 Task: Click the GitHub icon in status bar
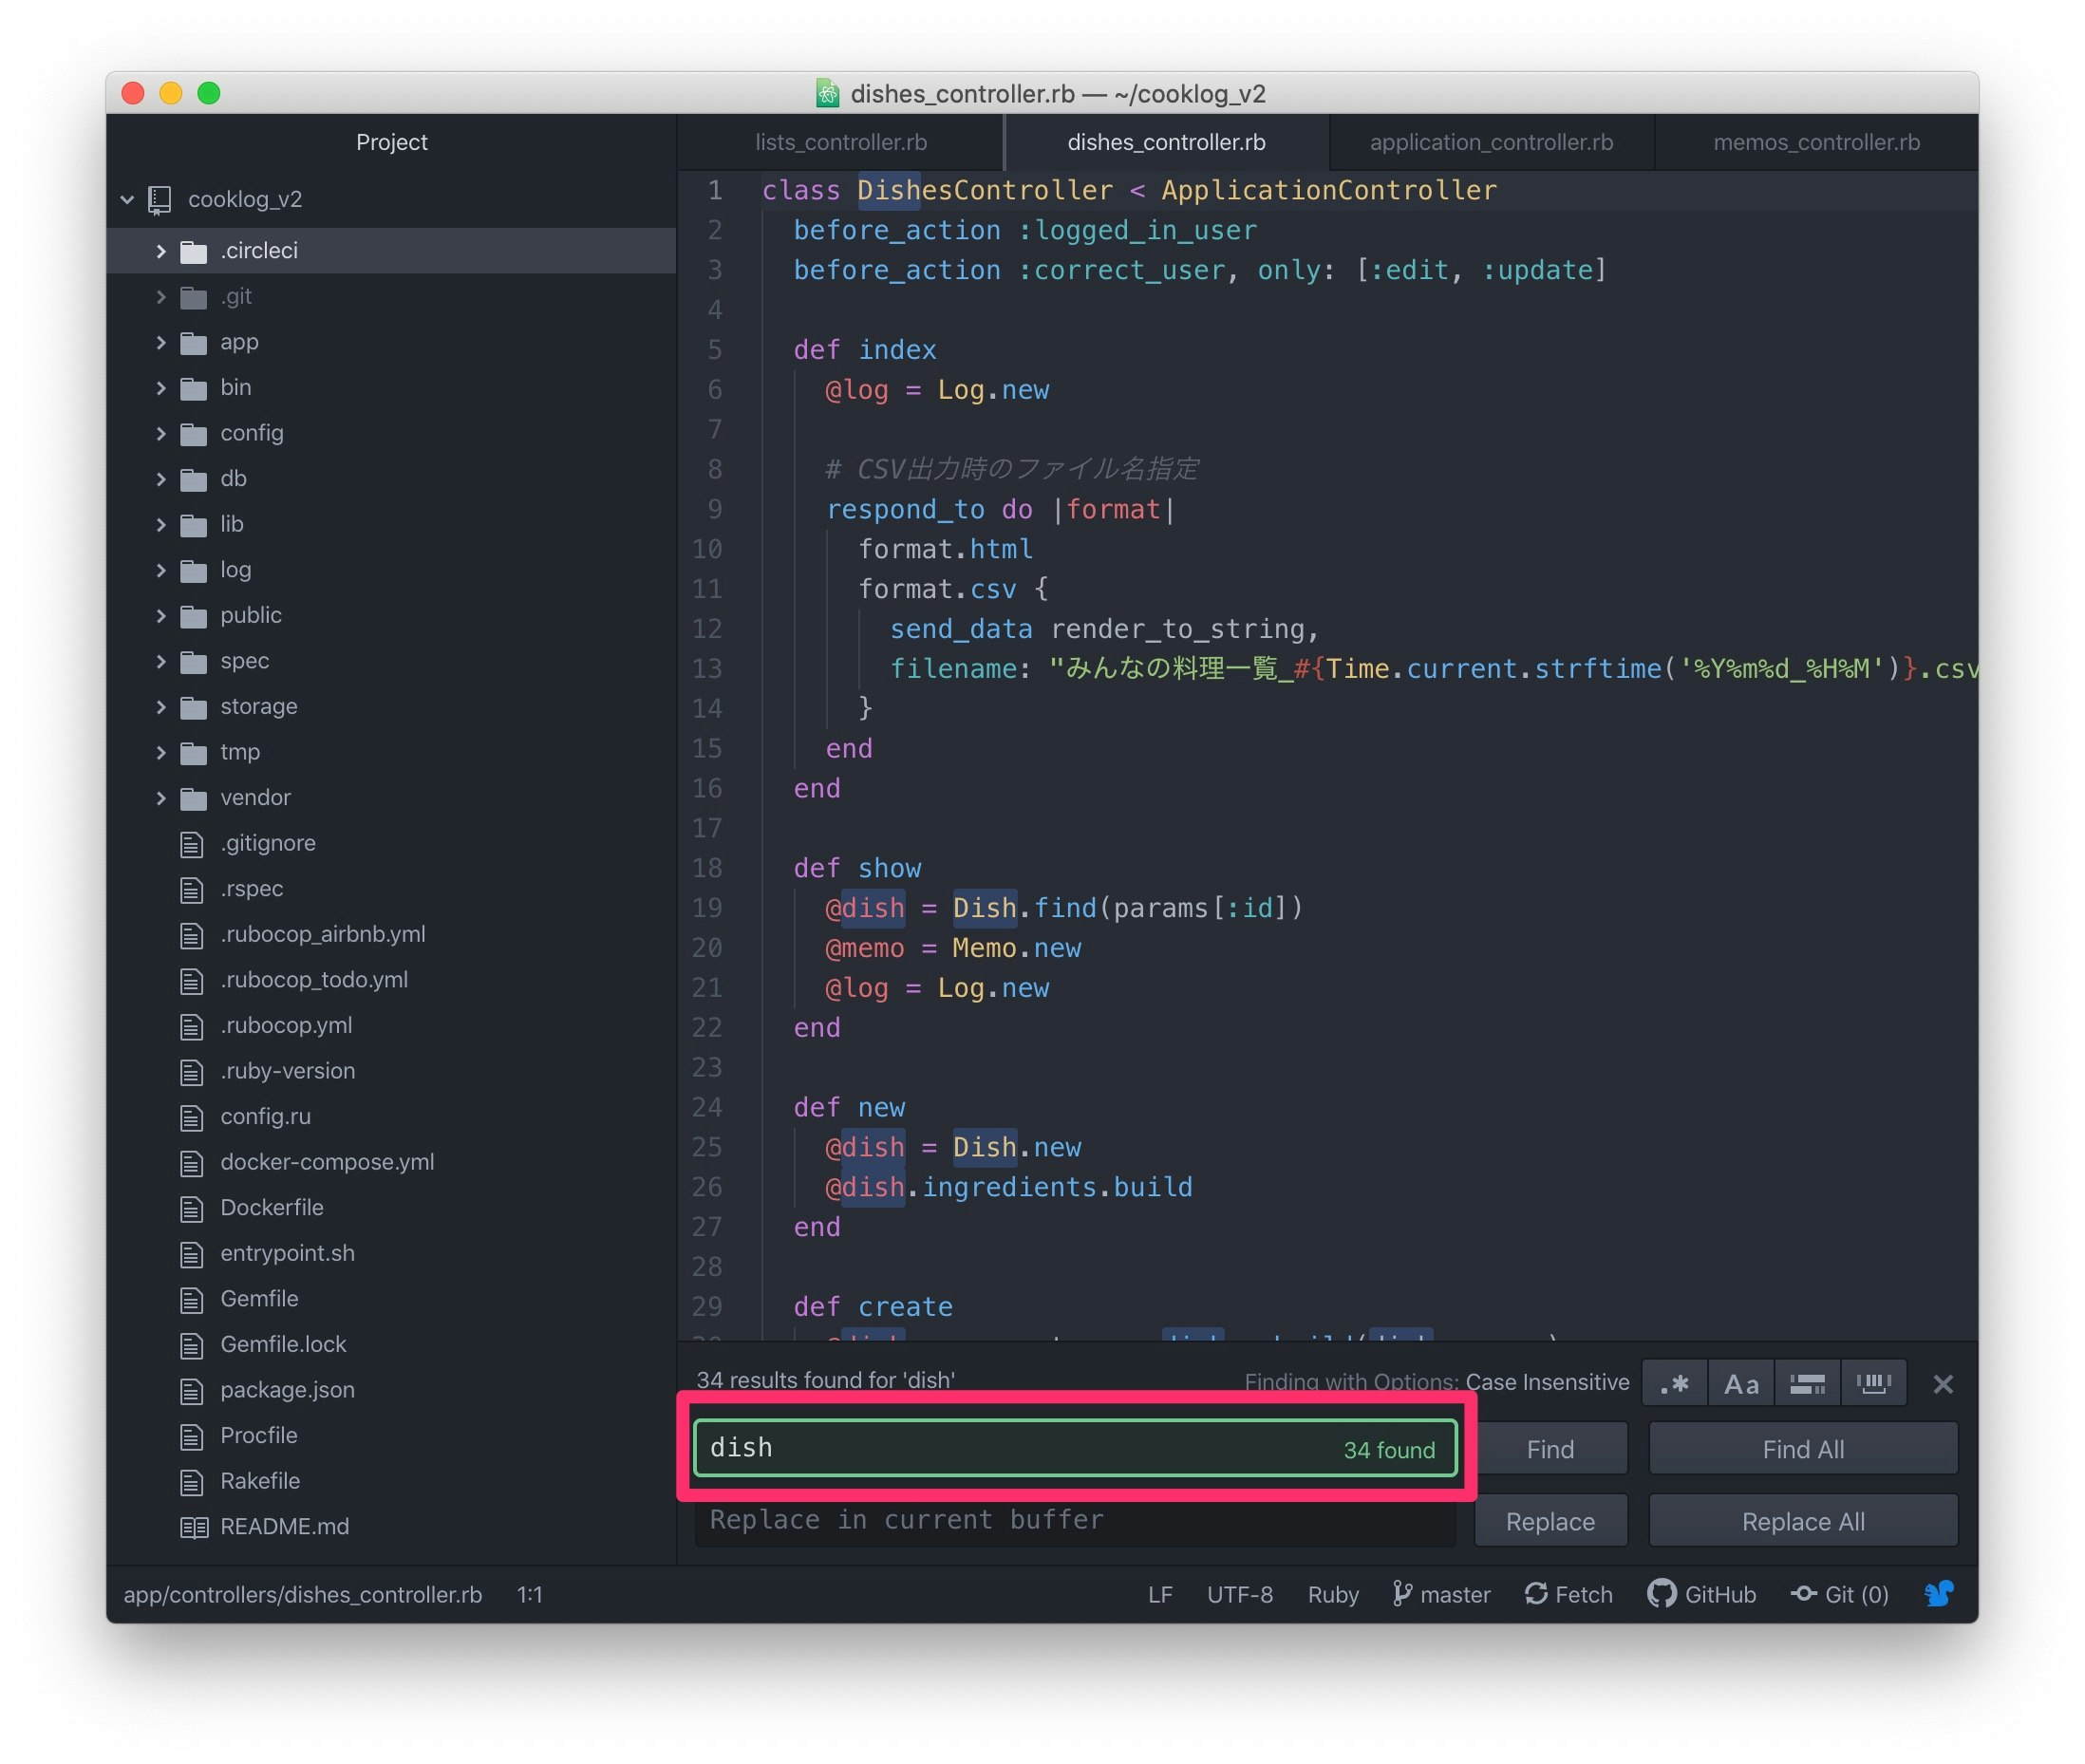point(1661,1593)
